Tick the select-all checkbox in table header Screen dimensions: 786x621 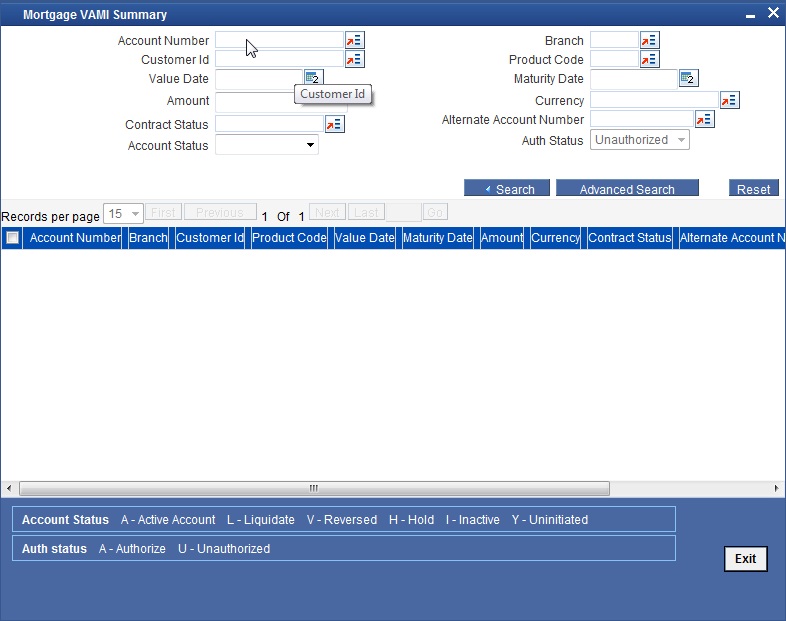pos(12,238)
